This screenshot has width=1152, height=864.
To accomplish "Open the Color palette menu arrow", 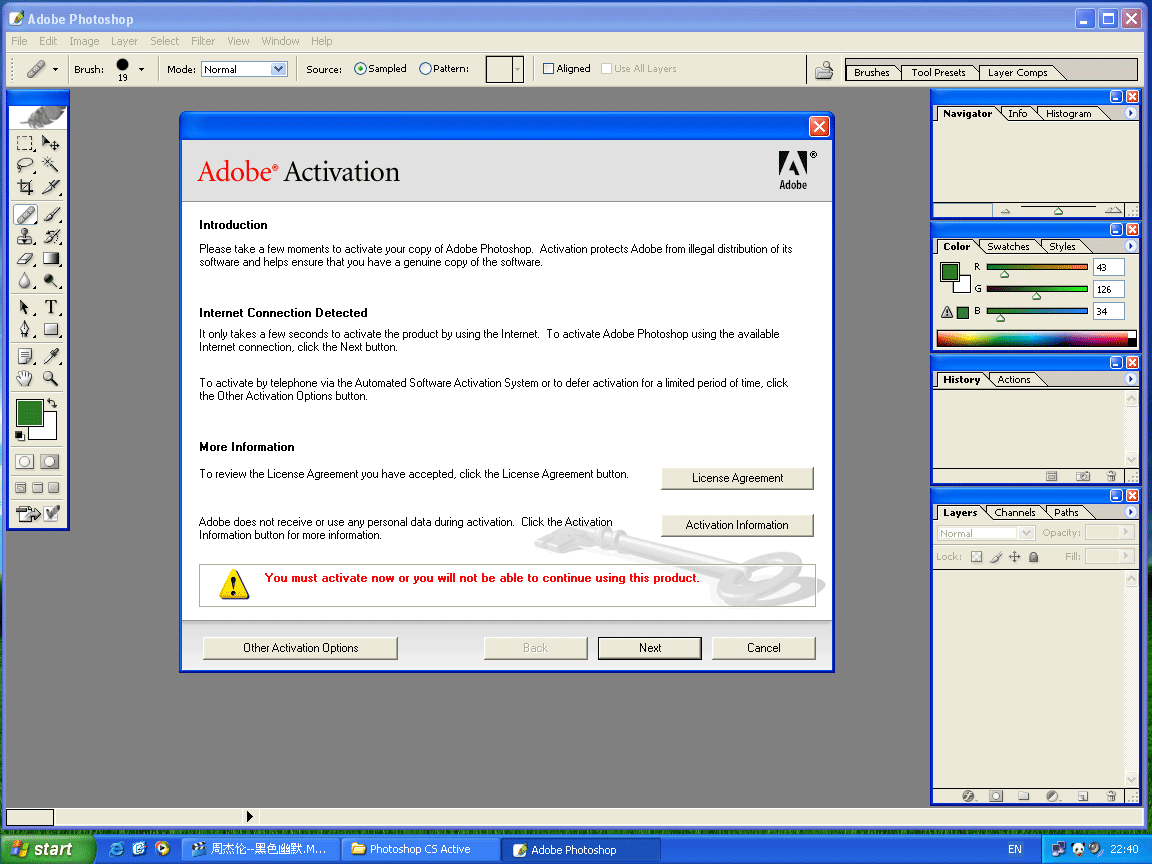I will [x=1131, y=246].
